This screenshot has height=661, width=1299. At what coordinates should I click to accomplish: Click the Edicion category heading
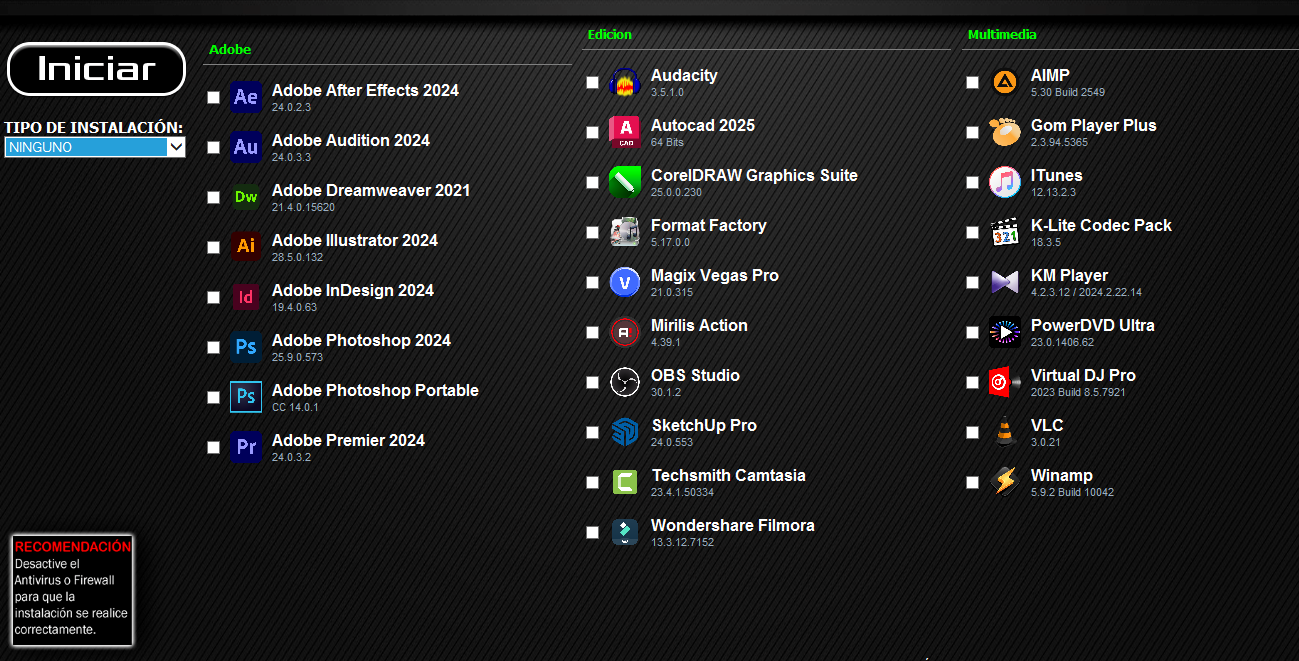(x=610, y=35)
